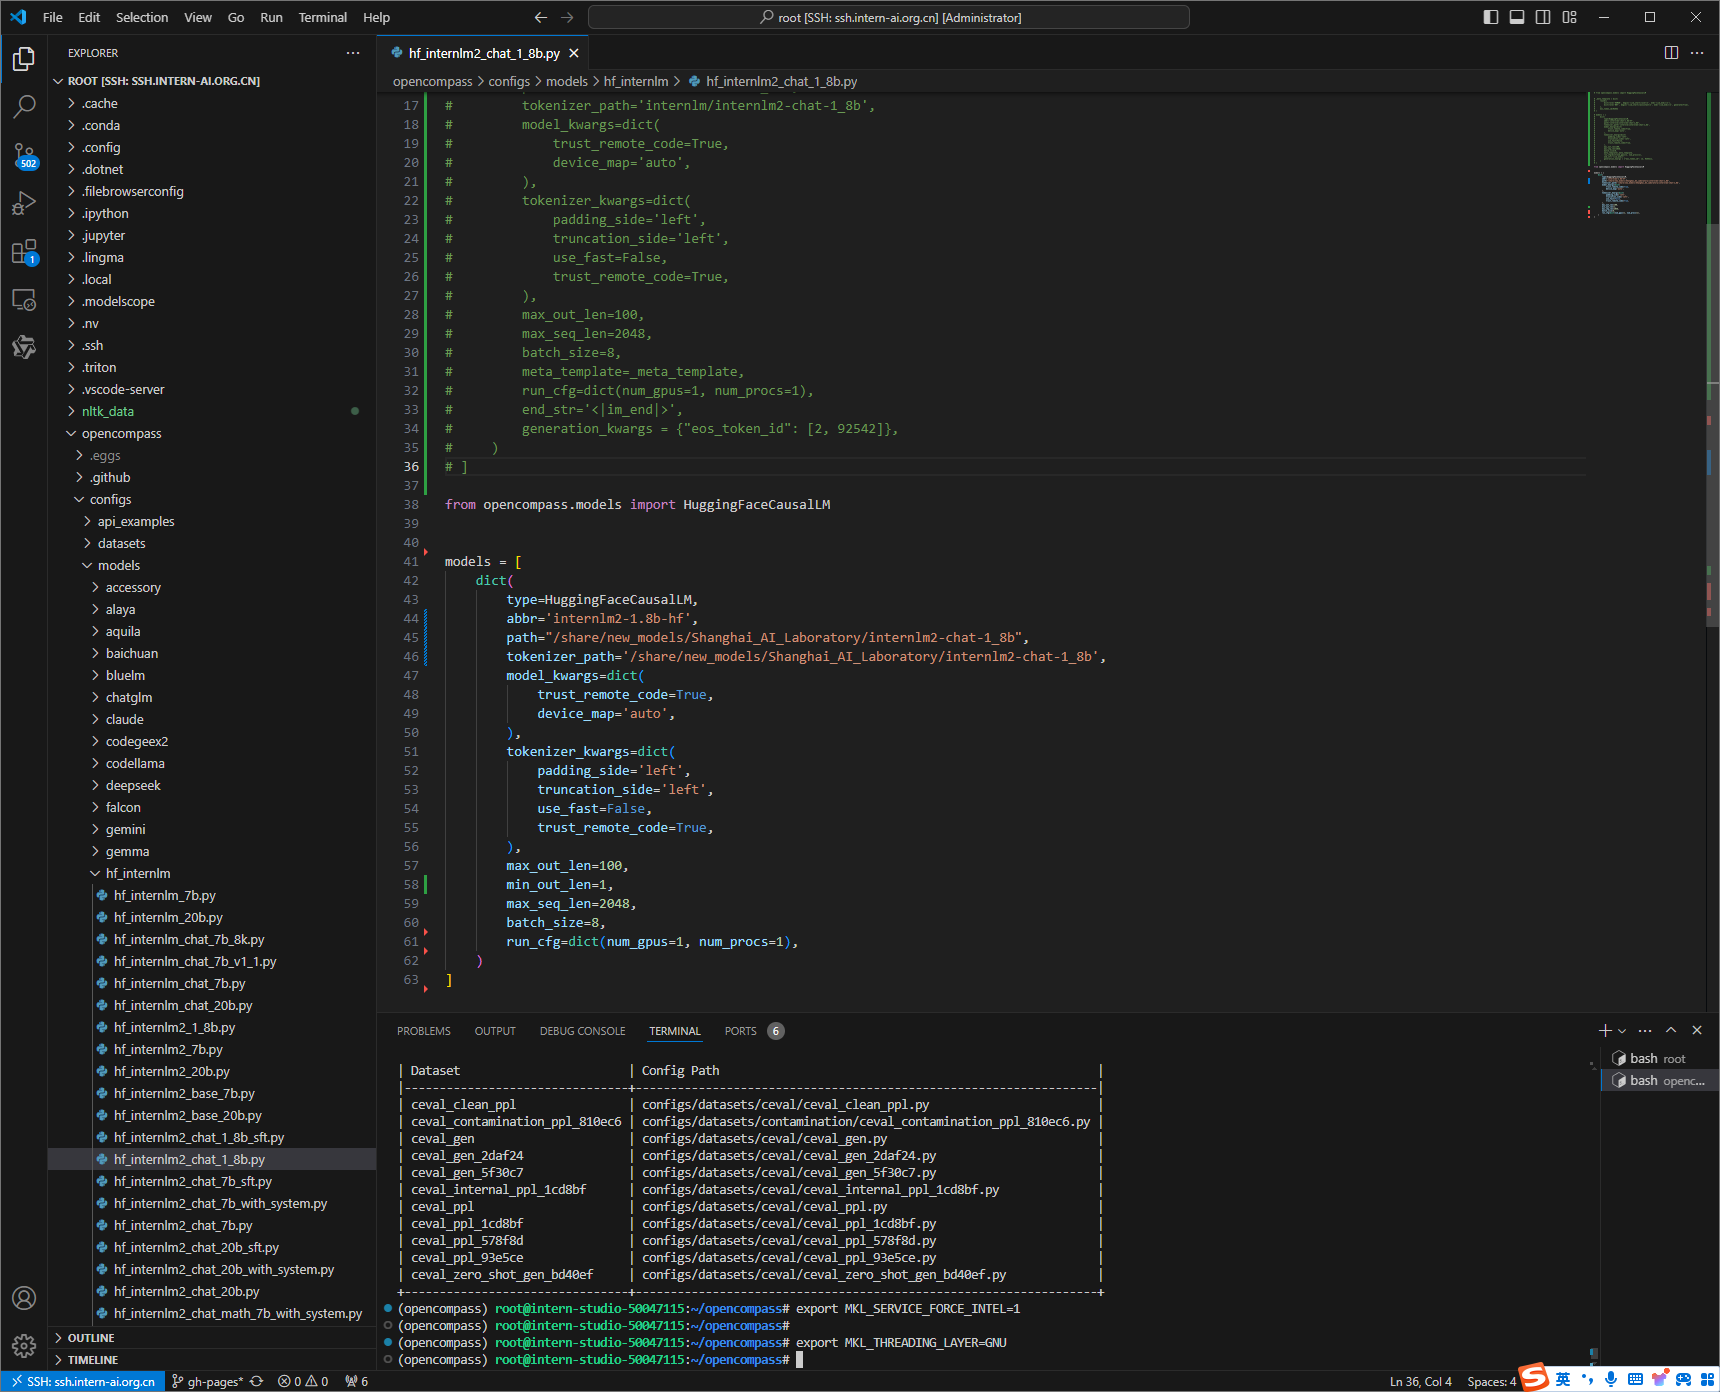Click the gh-pages branch in status bar
The image size is (1720, 1392).
pos(208,1381)
